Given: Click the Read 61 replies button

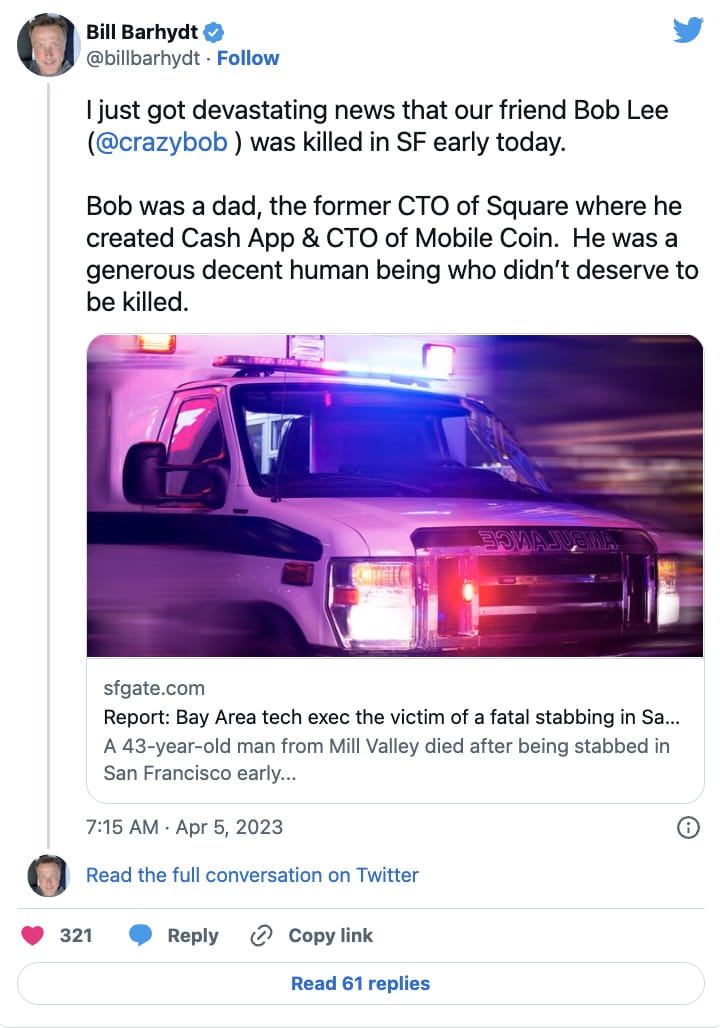Looking at the screenshot, I should click(x=360, y=983).
